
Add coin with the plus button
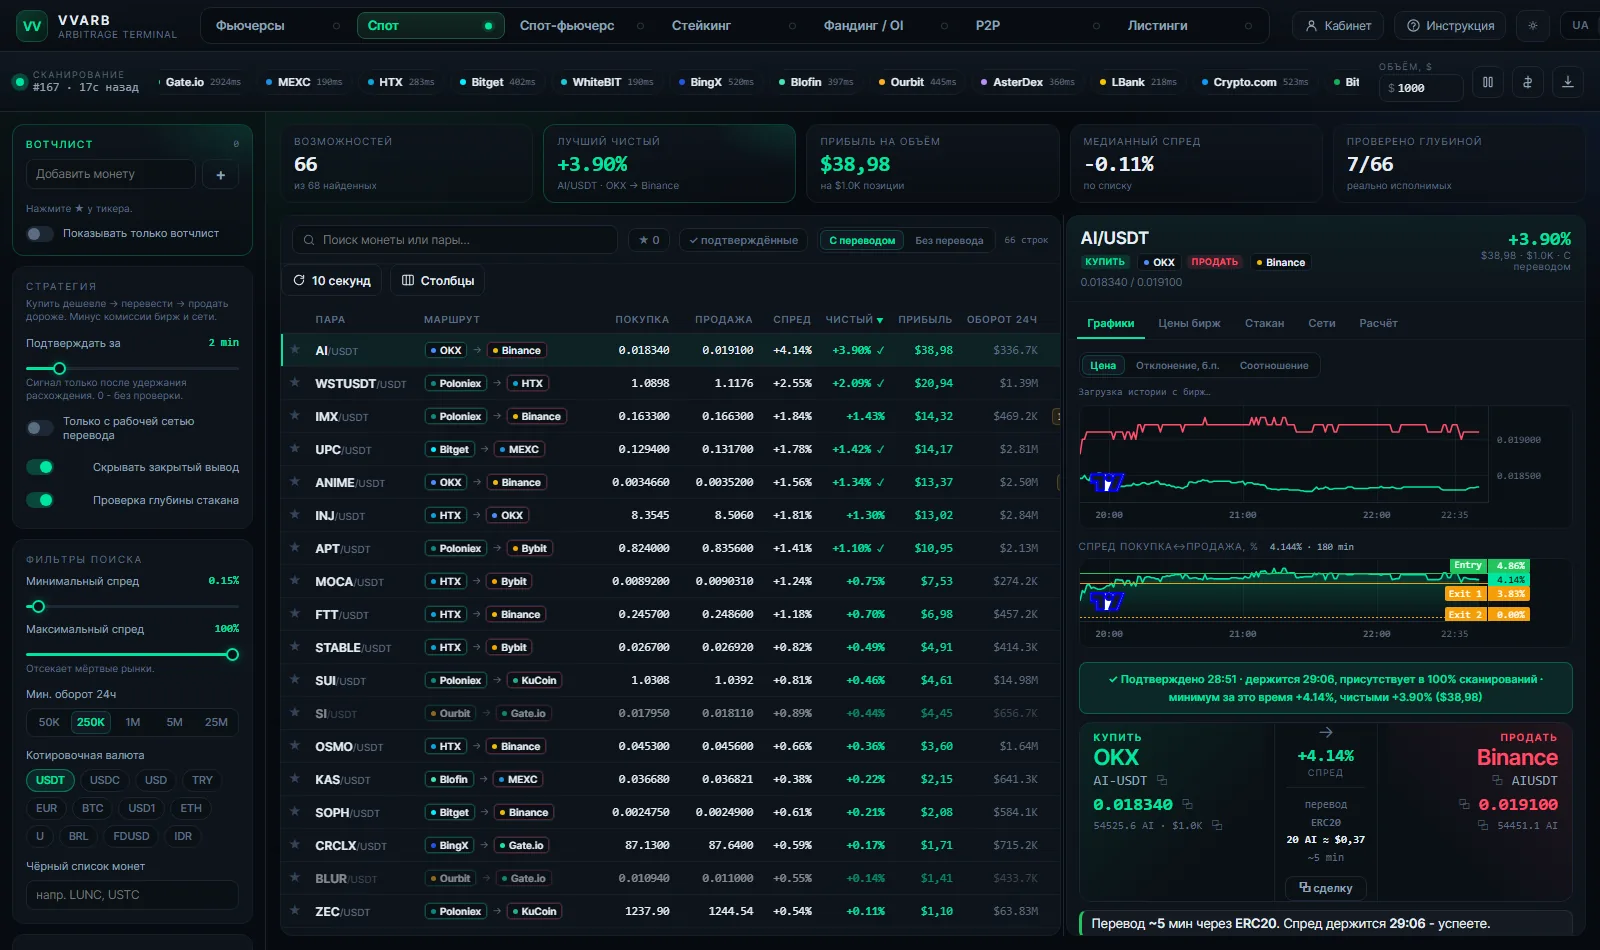[221, 175]
